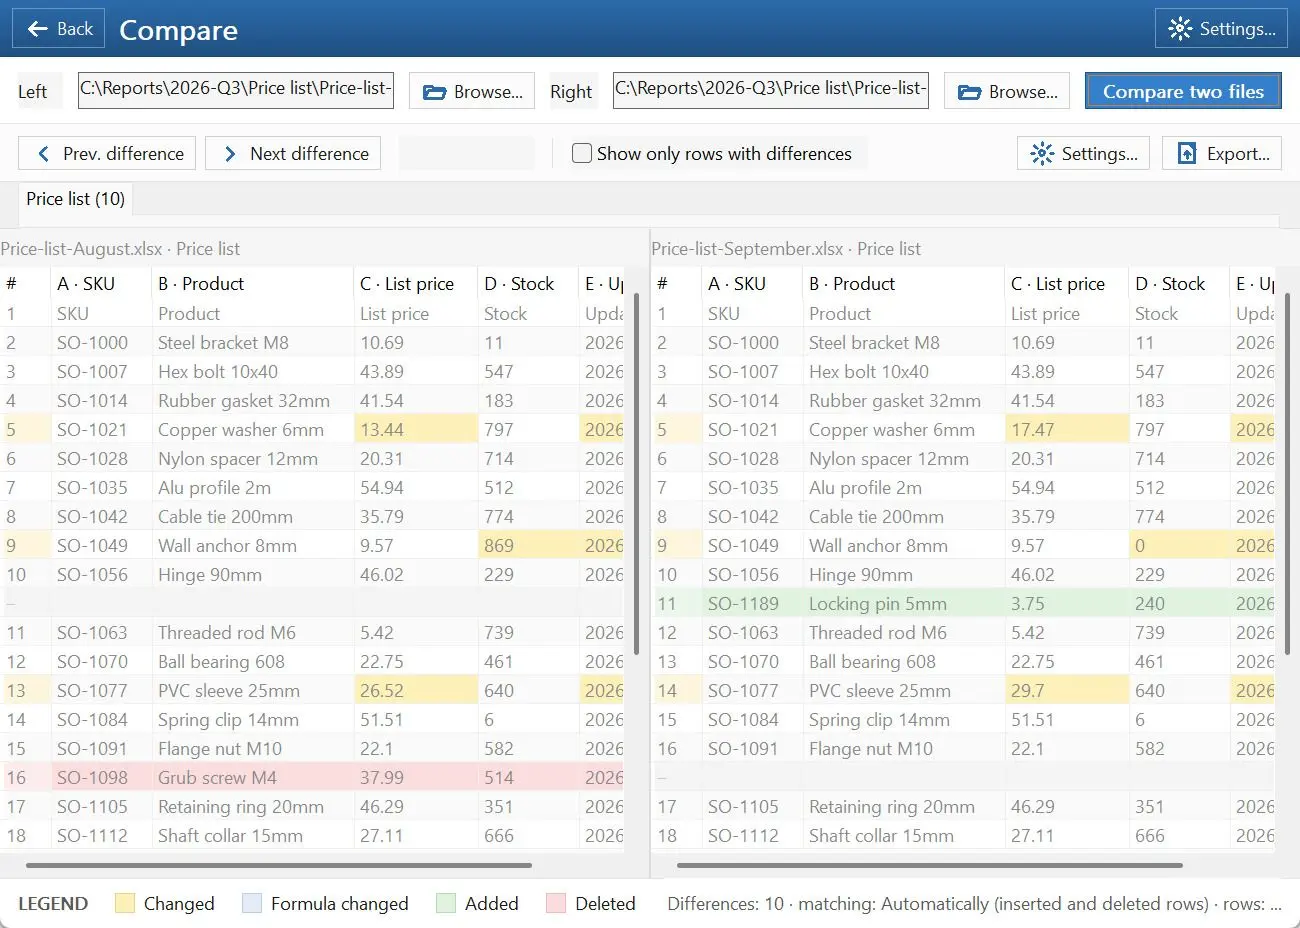1300x928 pixels.
Task: Open Settings in the blue title bar
Action: (x=1221, y=29)
